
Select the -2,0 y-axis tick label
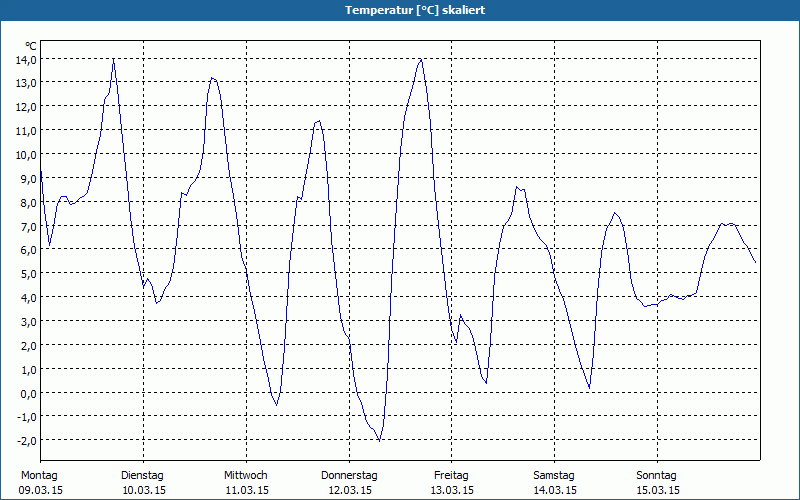(x=27, y=441)
